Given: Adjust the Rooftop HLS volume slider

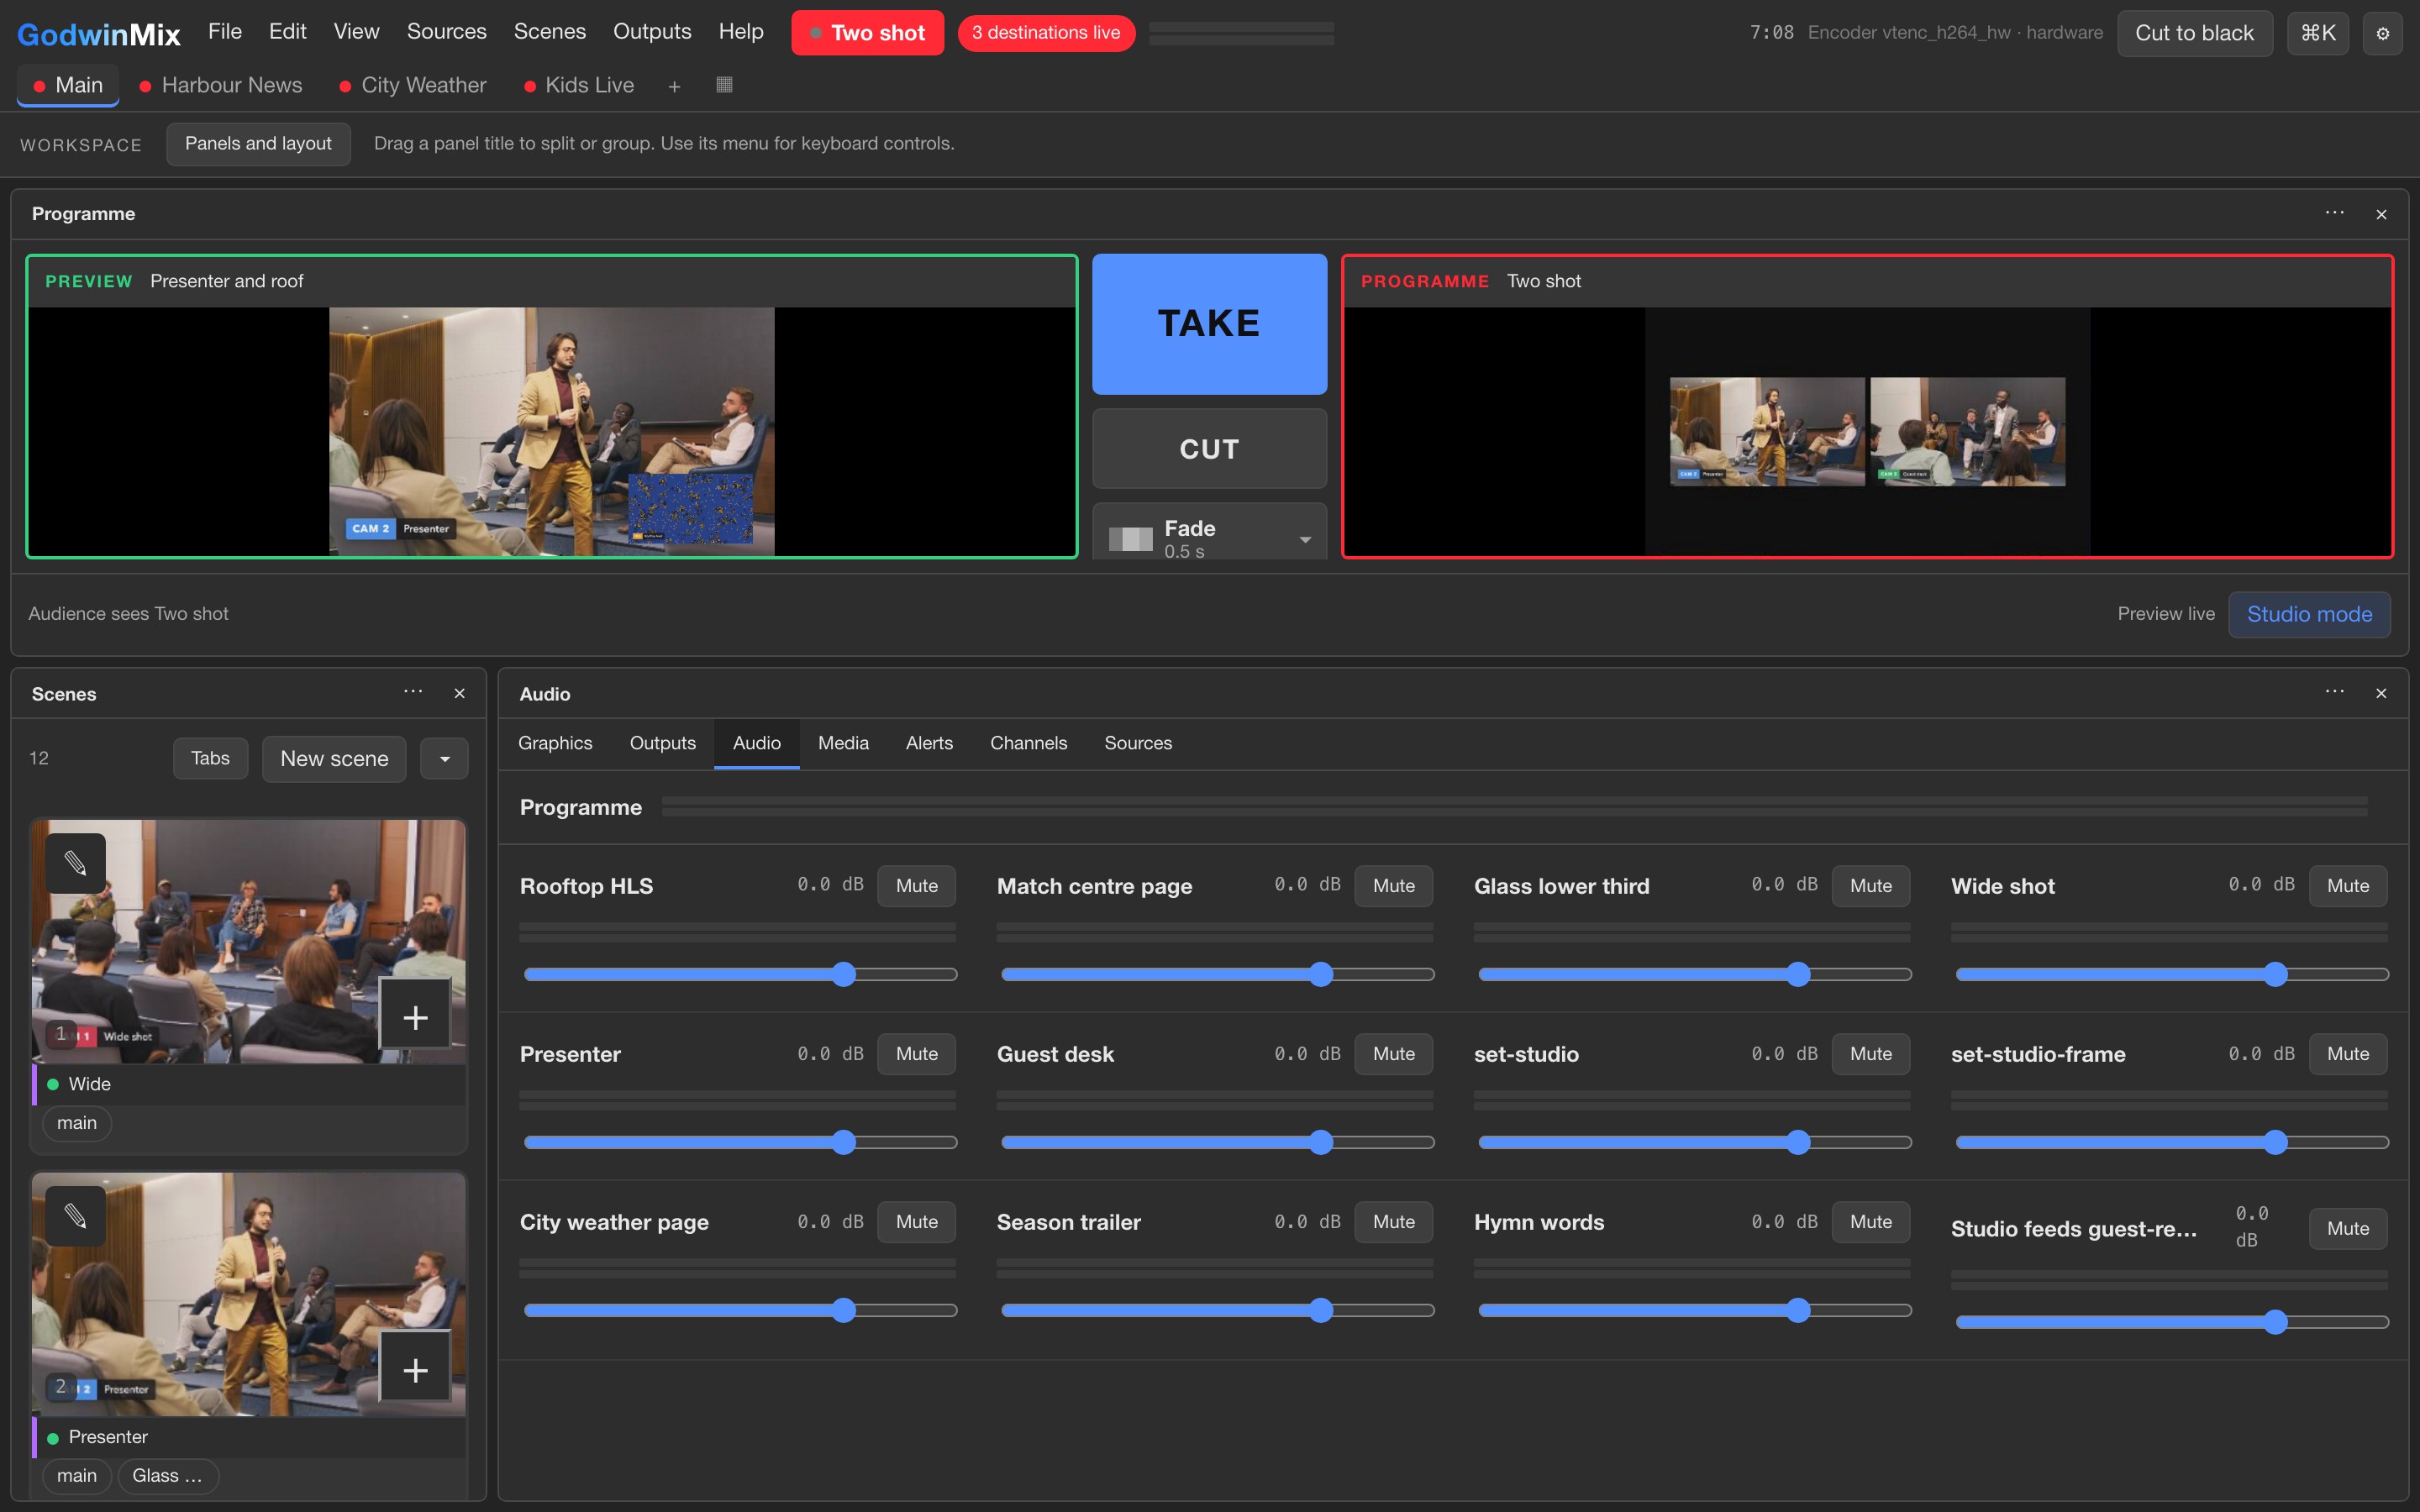Looking at the screenshot, I should [x=740, y=974].
